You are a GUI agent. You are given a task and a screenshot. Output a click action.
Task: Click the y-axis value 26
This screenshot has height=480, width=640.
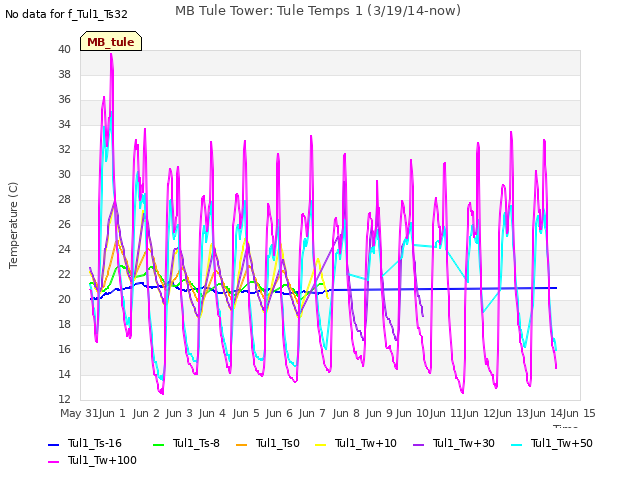click(x=64, y=224)
